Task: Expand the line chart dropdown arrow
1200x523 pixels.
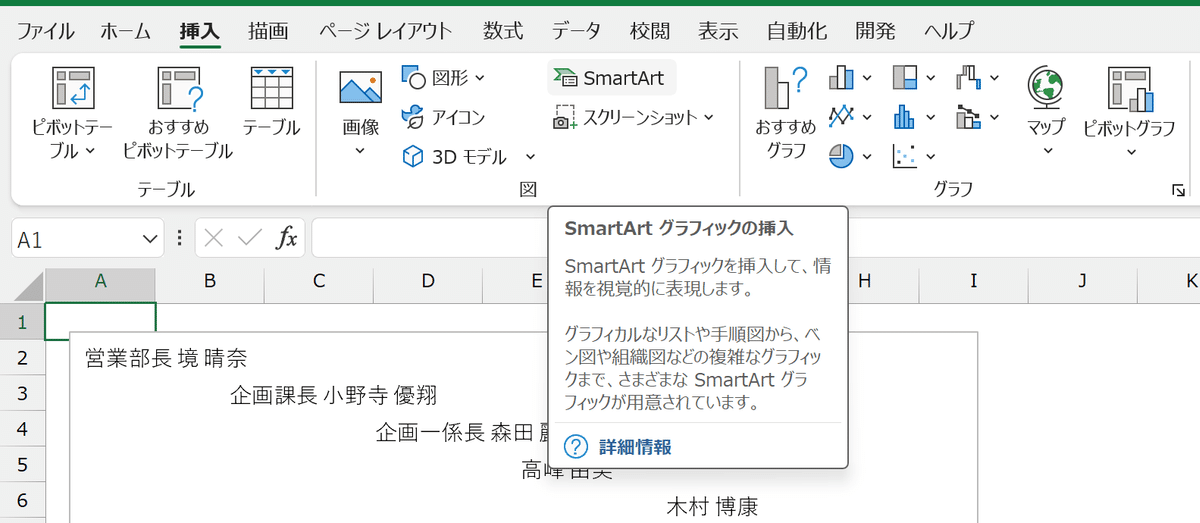Action: coord(867,117)
